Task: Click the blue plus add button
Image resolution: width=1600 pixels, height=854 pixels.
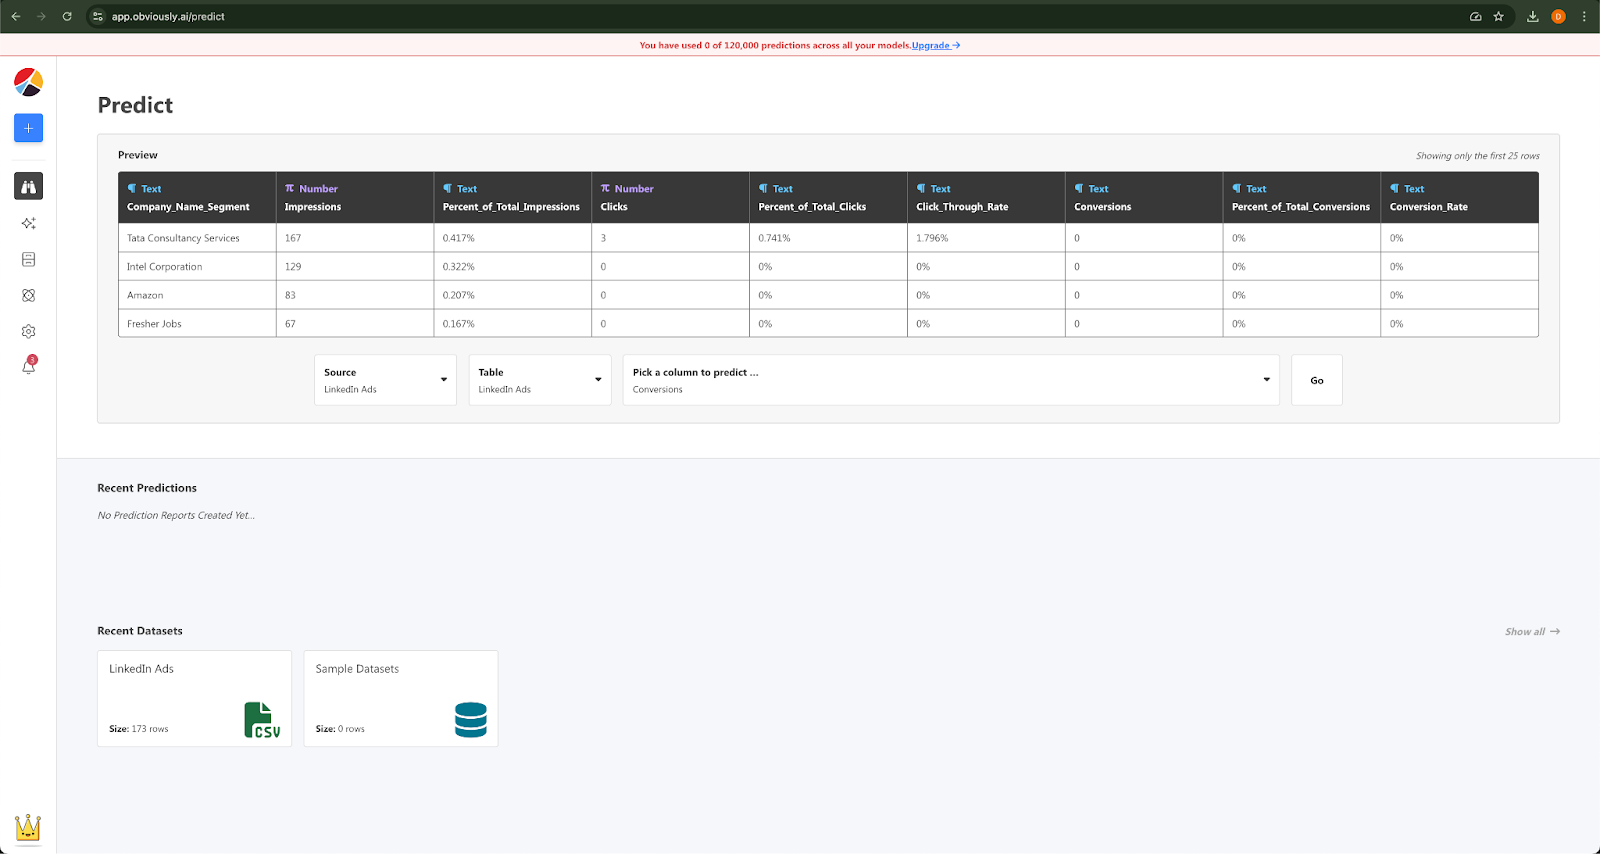Action: 28,128
